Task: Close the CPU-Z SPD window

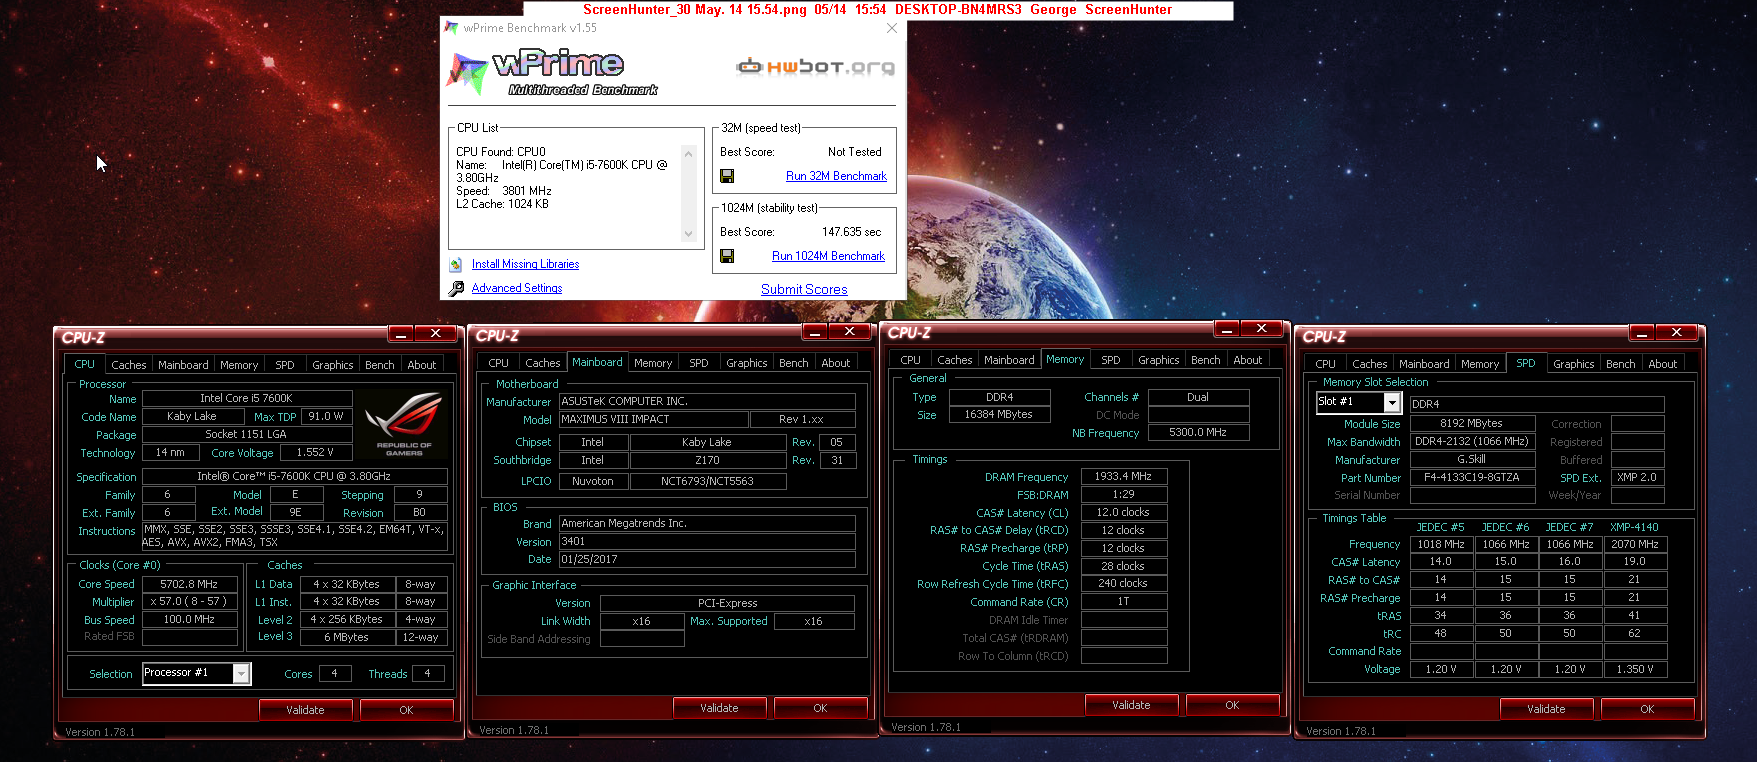Action: (1677, 333)
